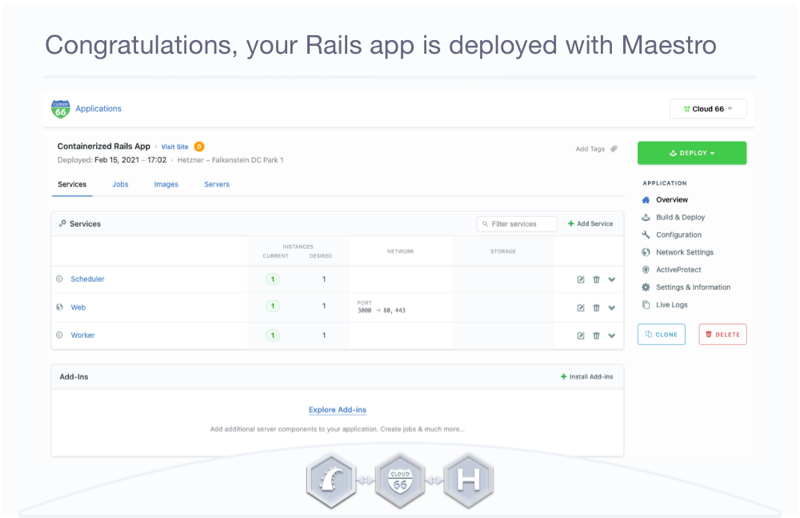Switch to the Jobs tab
The height and width of the screenshot is (518, 800).
tap(120, 184)
